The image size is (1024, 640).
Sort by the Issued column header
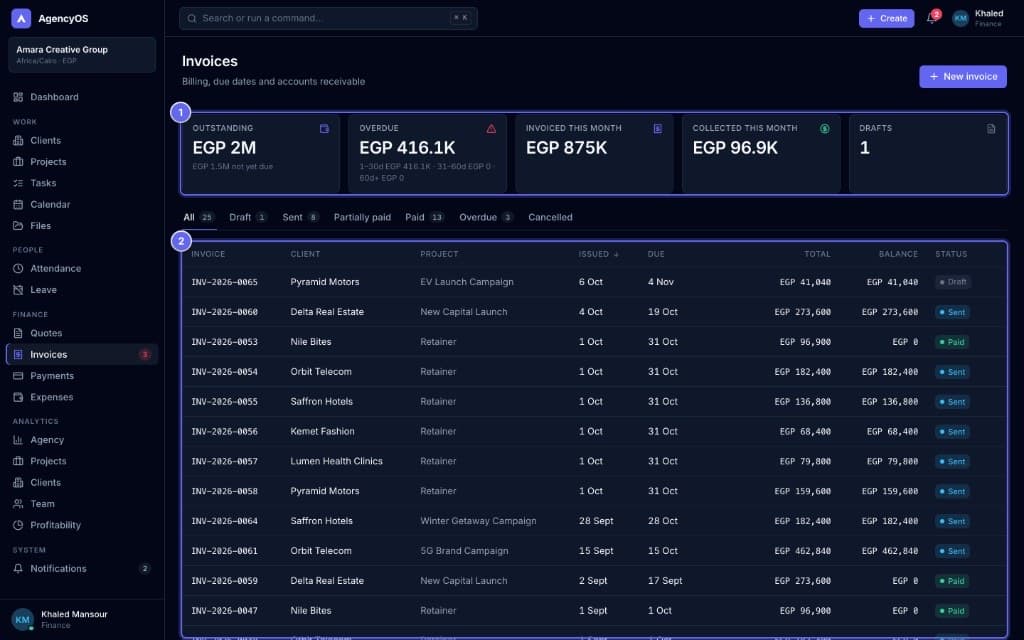point(598,254)
